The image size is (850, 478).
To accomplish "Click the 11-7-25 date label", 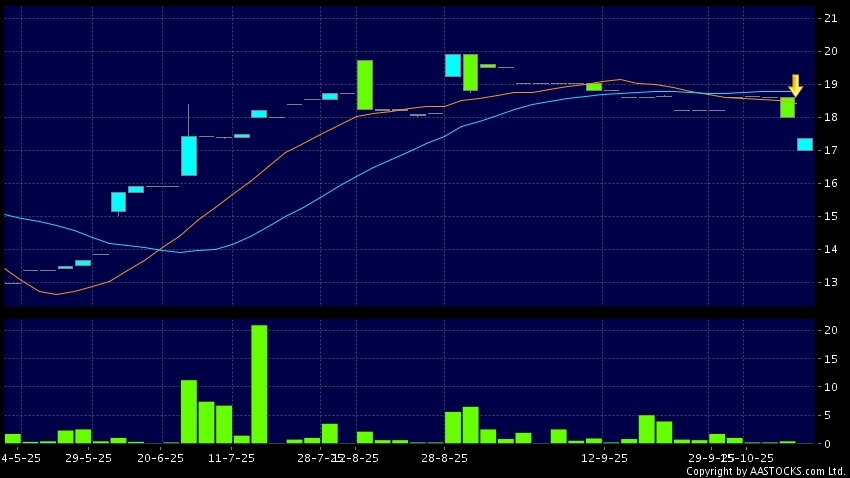I will [231, 457].
